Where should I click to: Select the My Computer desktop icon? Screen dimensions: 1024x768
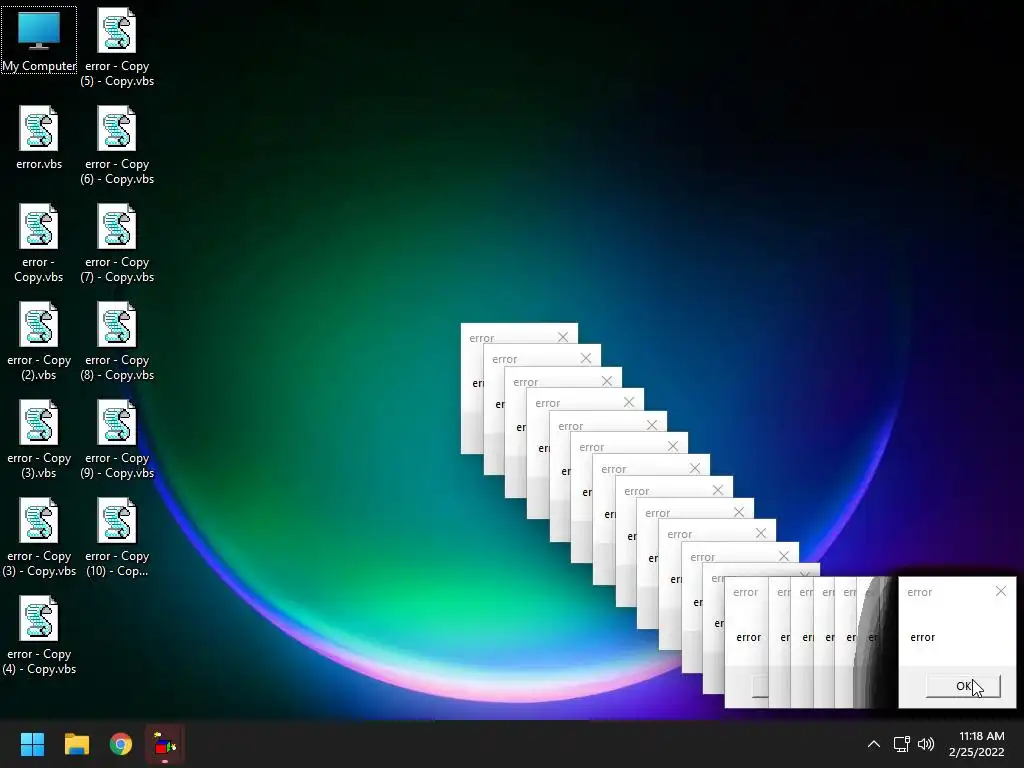pos(39,40)
